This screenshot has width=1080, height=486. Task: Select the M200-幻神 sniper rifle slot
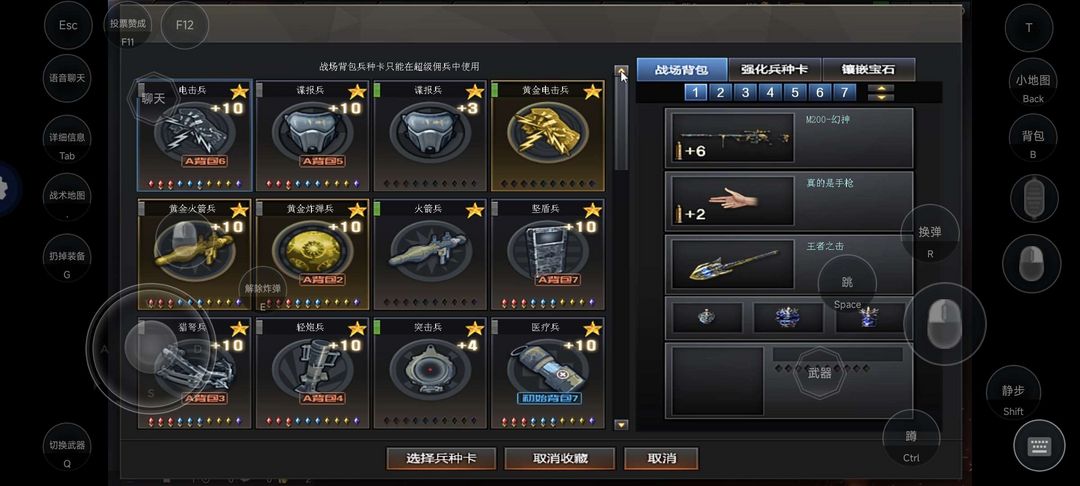click(x=789, y=138)
